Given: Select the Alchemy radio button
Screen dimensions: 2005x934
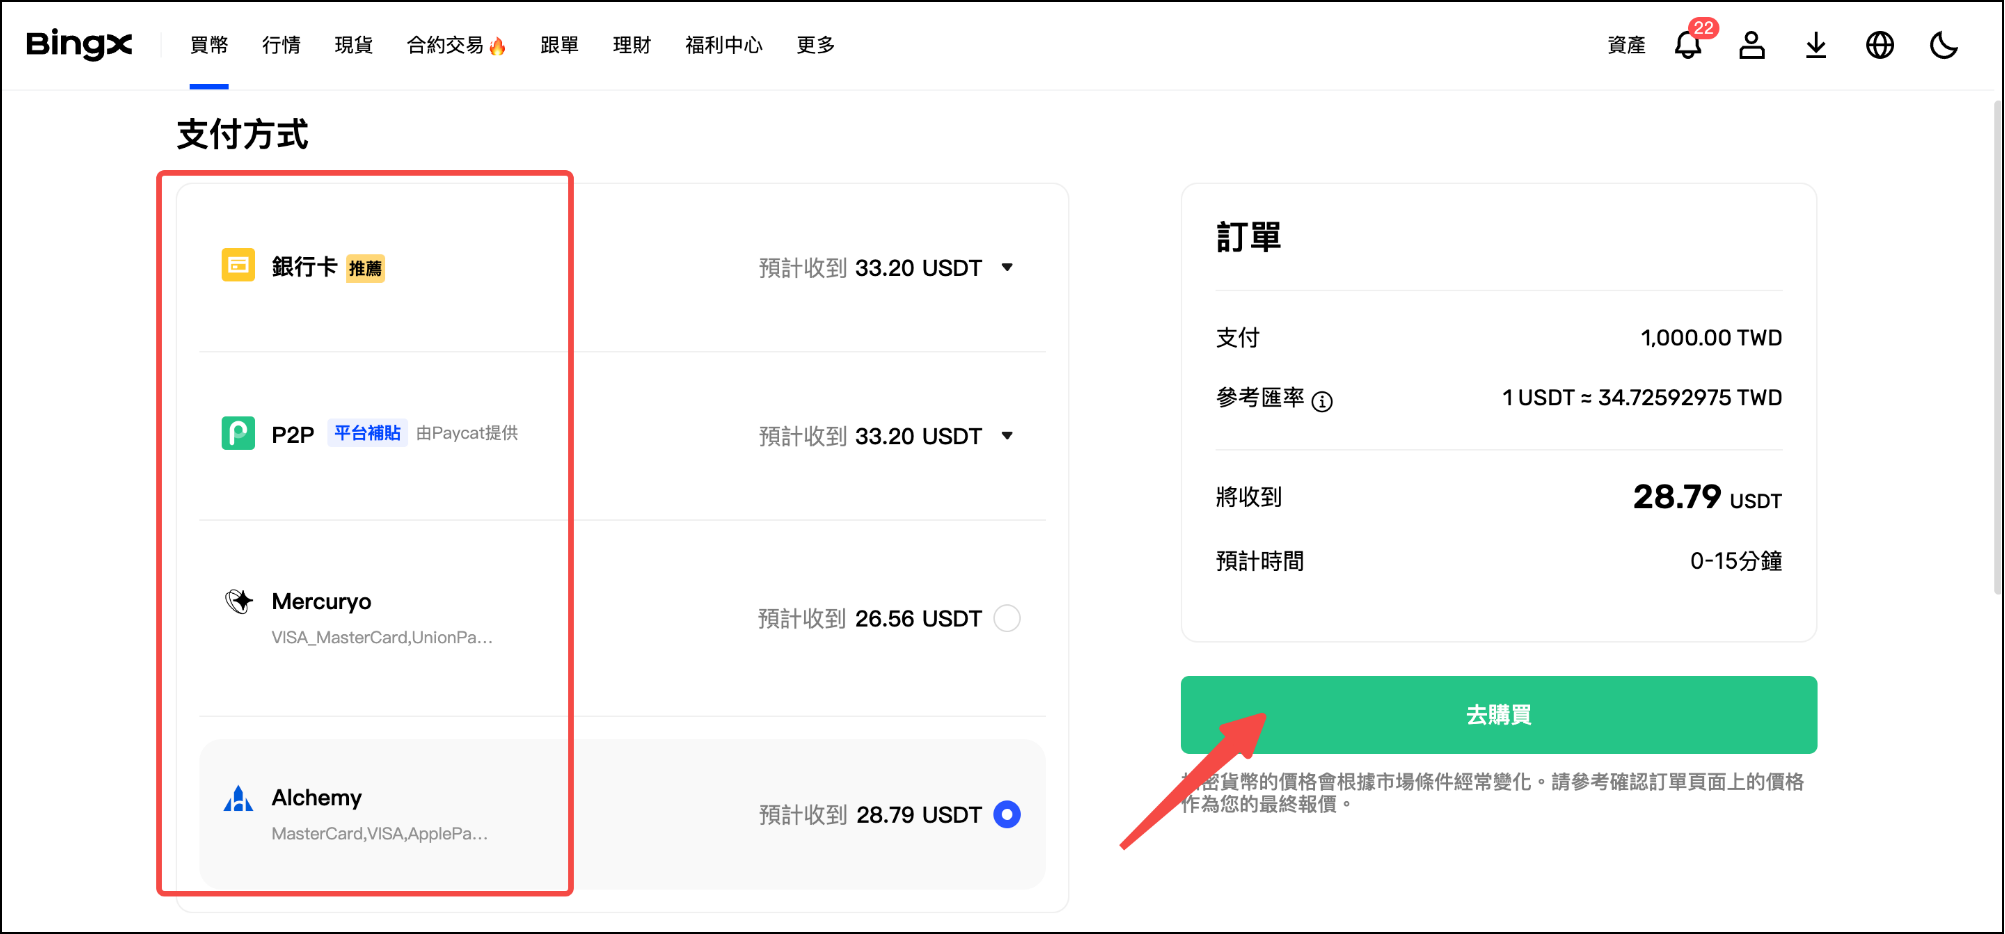Looking at the screenshot, I should pos(1007,814).
